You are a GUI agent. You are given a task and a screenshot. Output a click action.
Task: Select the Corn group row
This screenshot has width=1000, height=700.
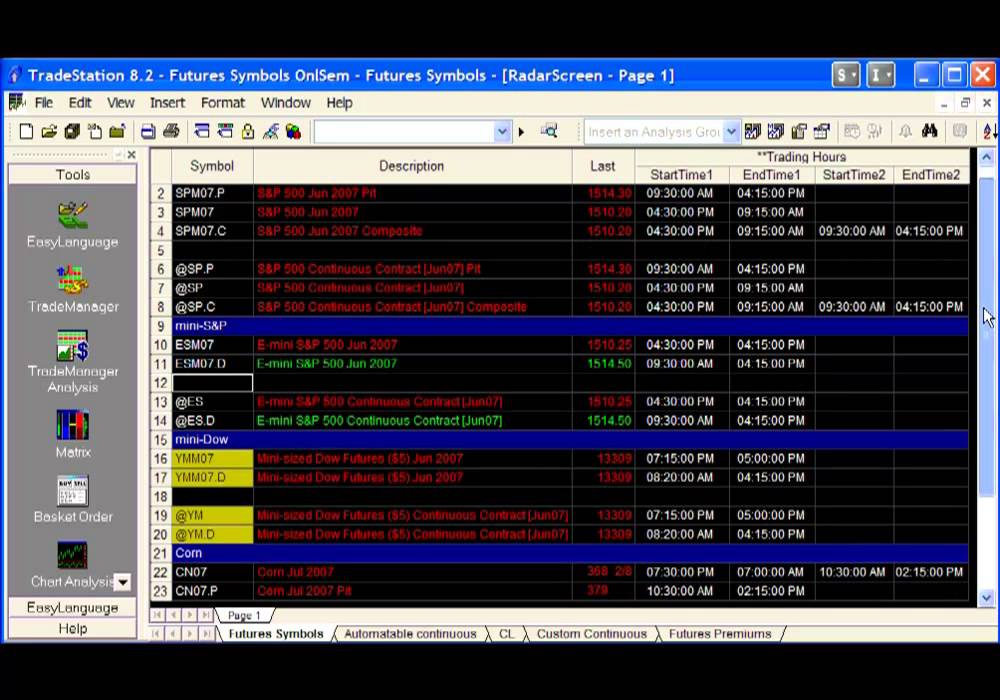tap(570, 553)
